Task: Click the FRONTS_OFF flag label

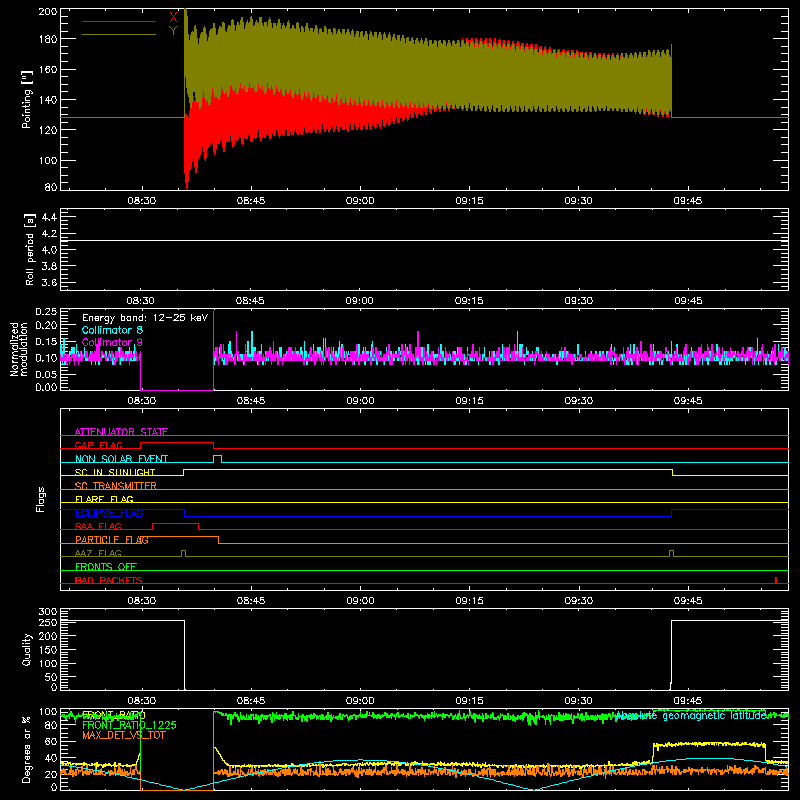Action: coord(106,567)
